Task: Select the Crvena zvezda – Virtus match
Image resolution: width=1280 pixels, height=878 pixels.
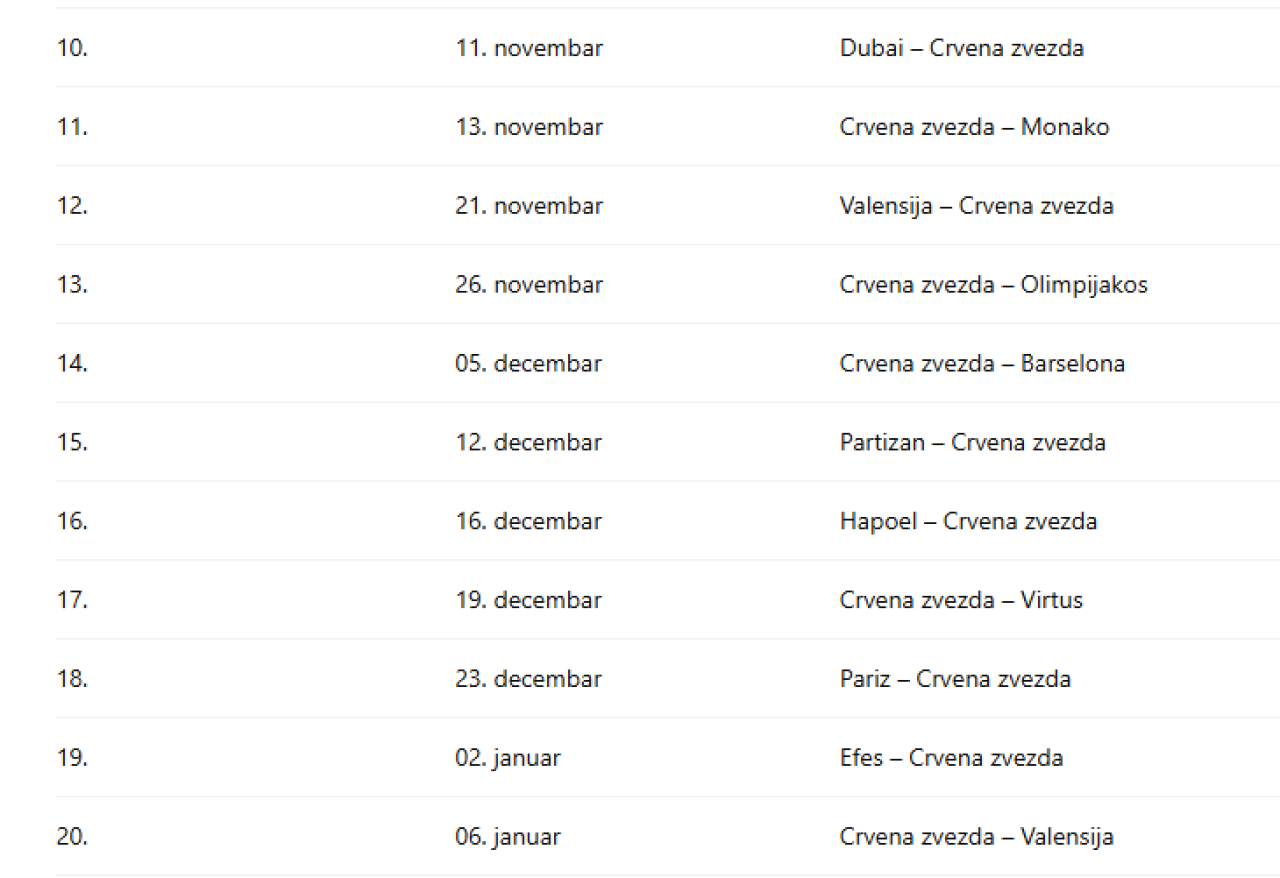Action: [x=961, y=601]
